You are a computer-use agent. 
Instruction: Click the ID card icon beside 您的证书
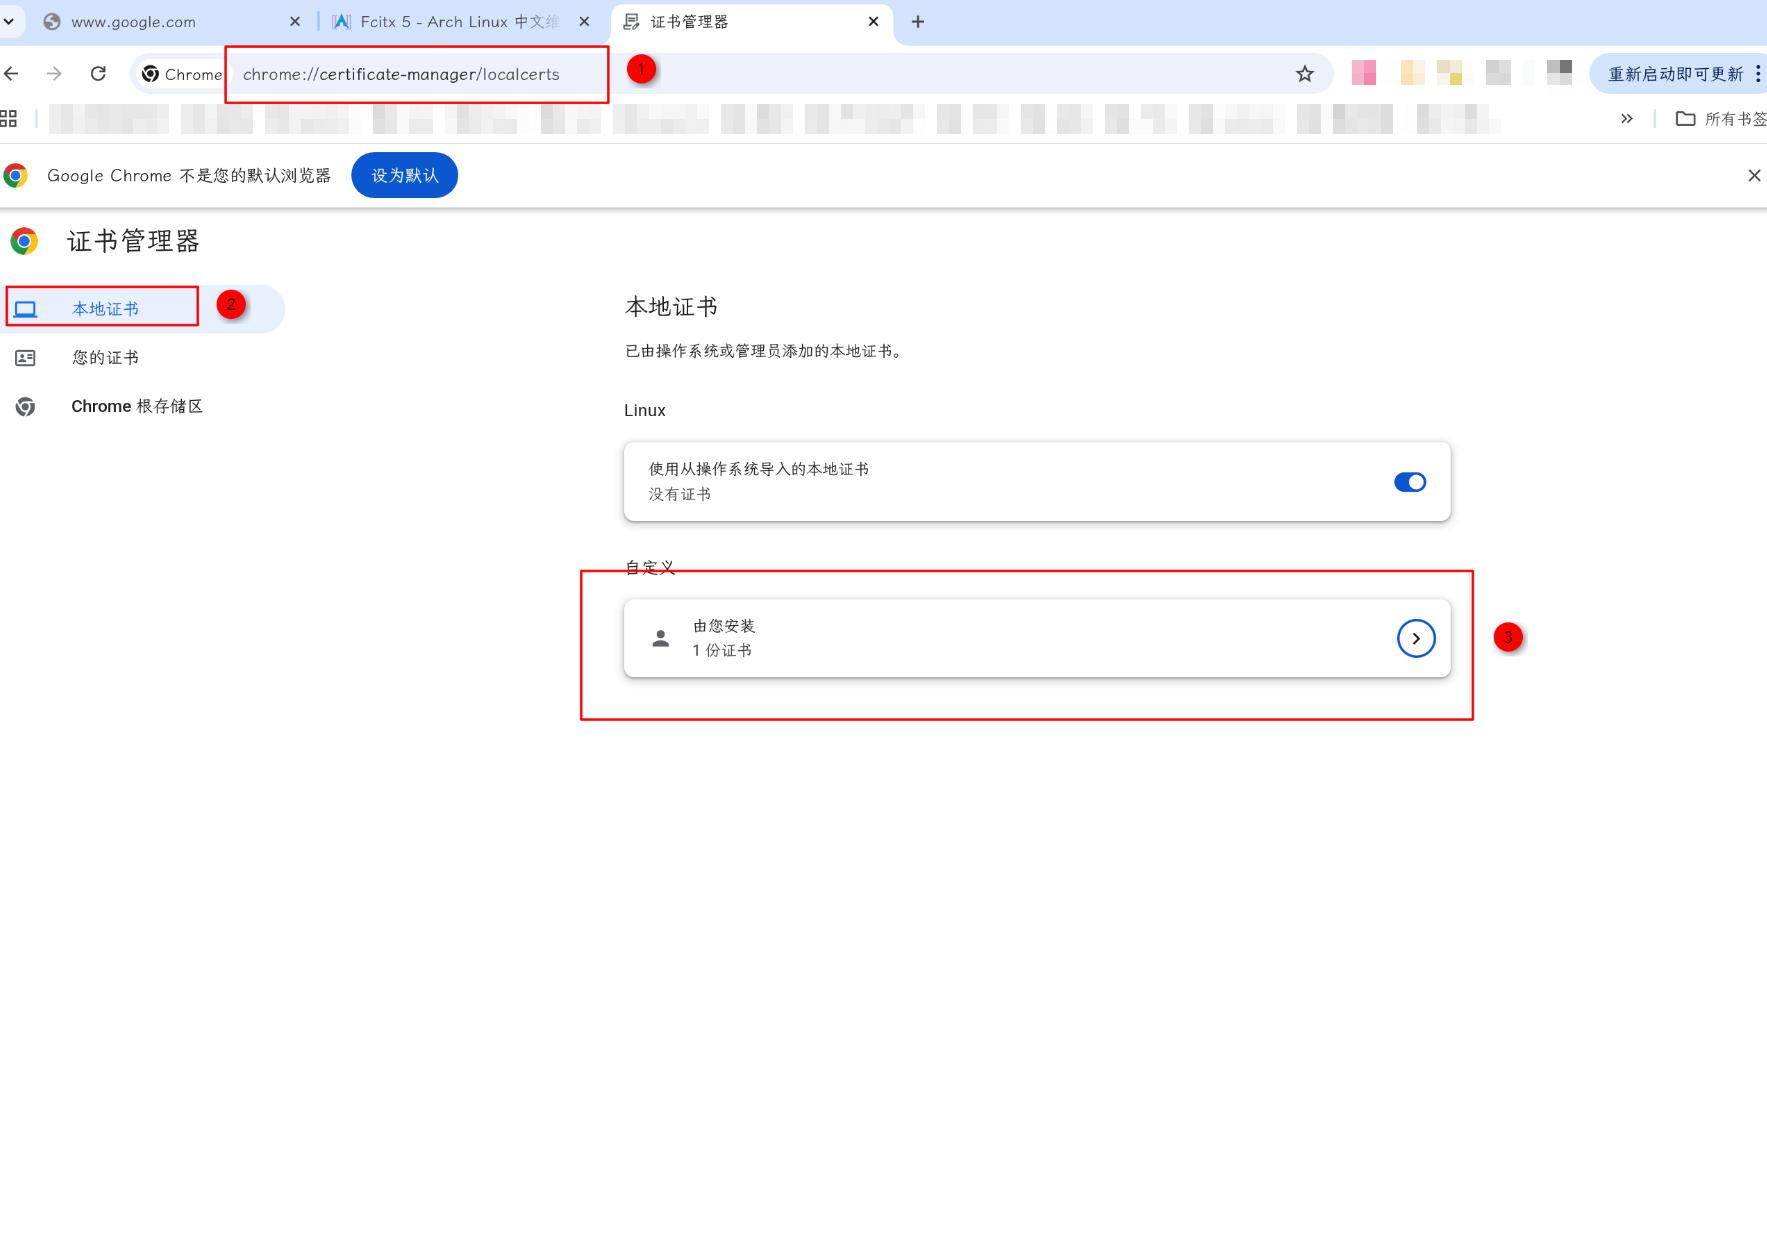(25, 357)
